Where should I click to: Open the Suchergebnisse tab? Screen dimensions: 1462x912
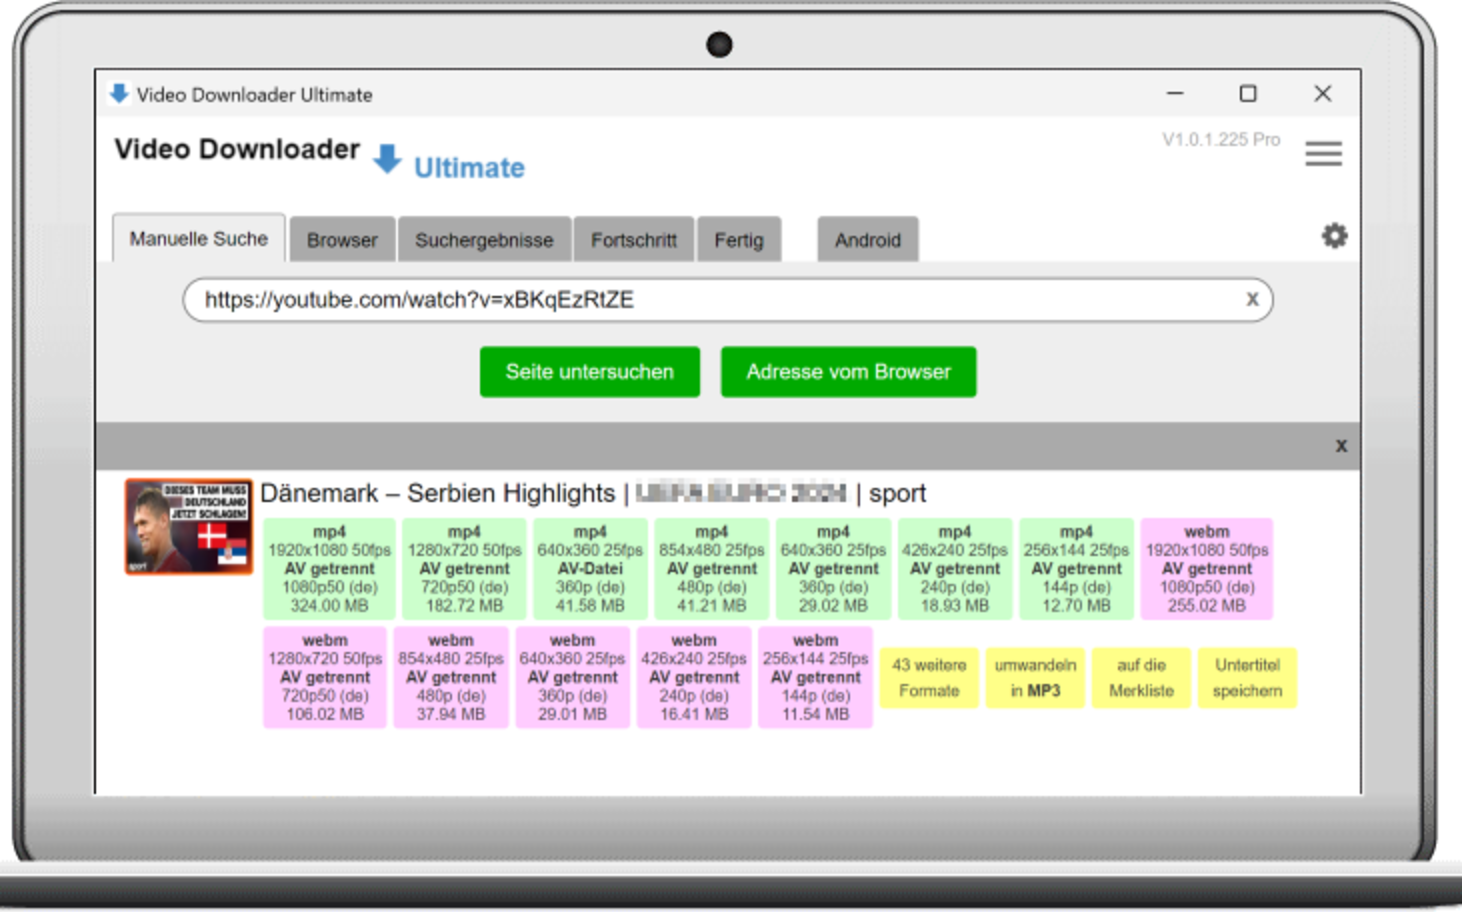pyautogui.click(x=484, y=240)
